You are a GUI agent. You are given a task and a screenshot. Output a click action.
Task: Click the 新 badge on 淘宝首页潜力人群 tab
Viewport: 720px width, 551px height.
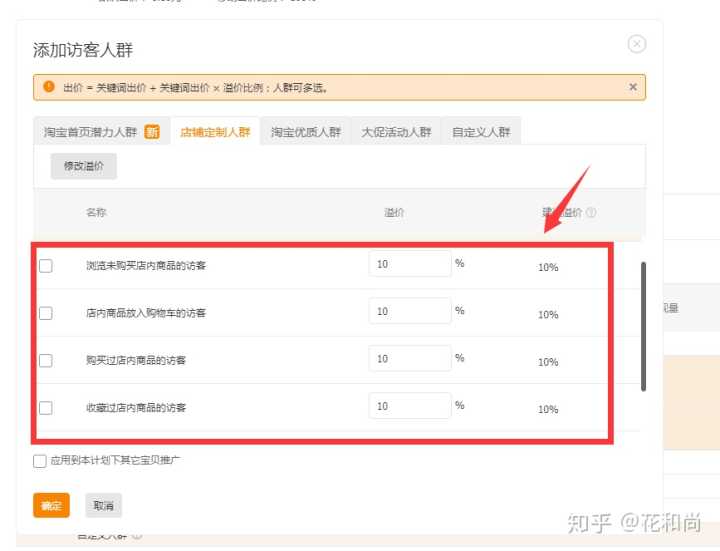[x=152, y=132]
